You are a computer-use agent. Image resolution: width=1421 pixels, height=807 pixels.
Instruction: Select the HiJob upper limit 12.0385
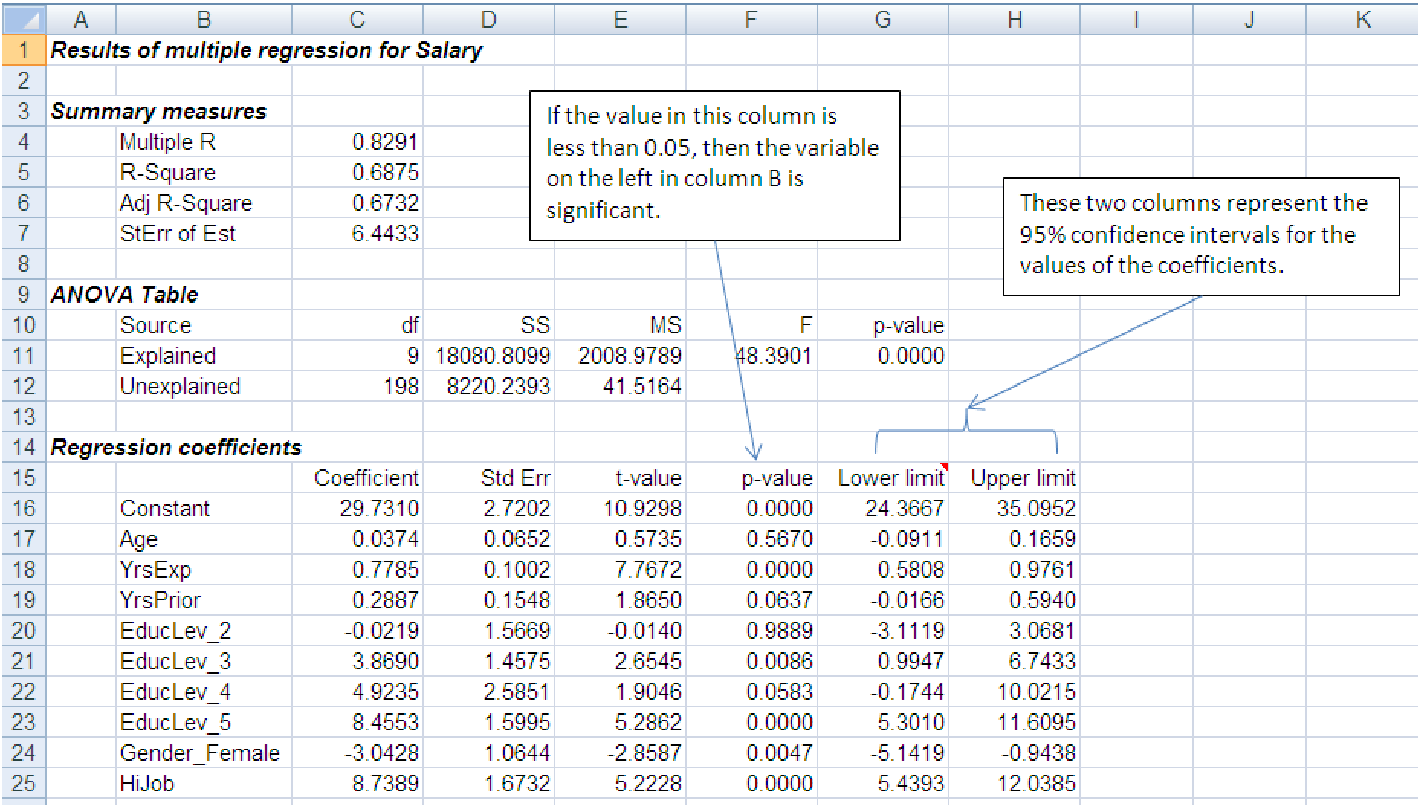1014,783
